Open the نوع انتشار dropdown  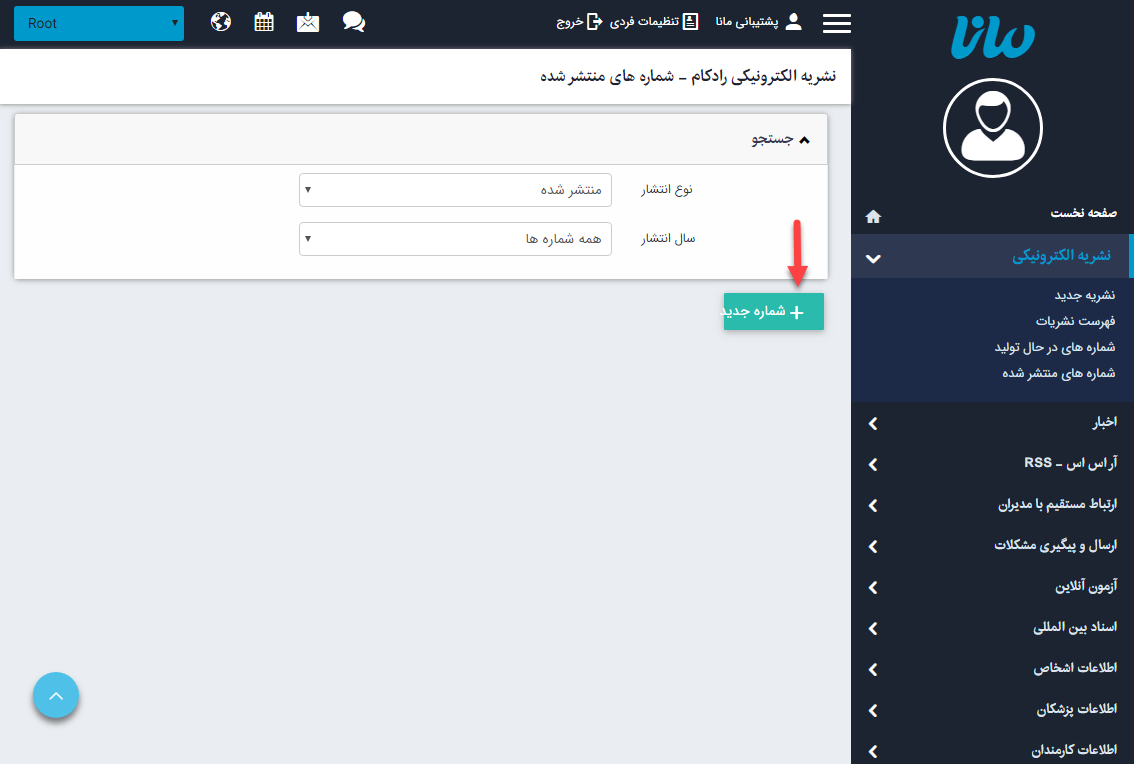point(455,190)
